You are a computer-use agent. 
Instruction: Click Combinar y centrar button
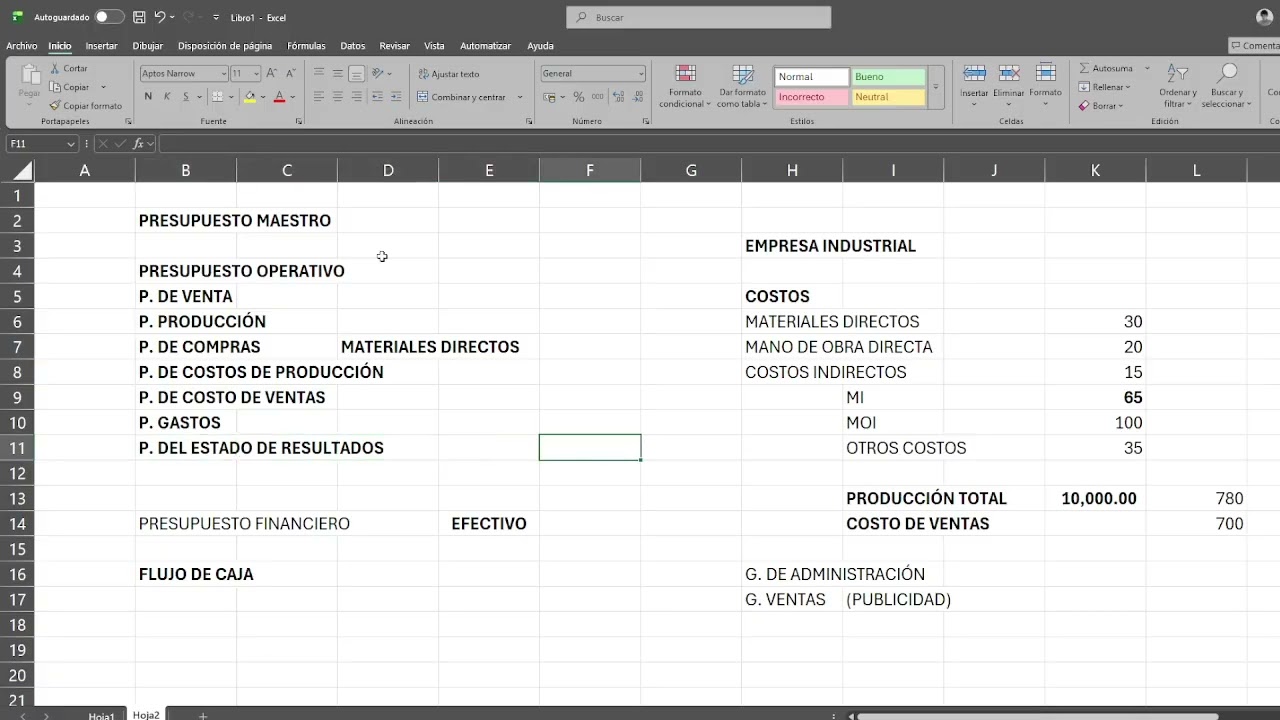(462, 97)
